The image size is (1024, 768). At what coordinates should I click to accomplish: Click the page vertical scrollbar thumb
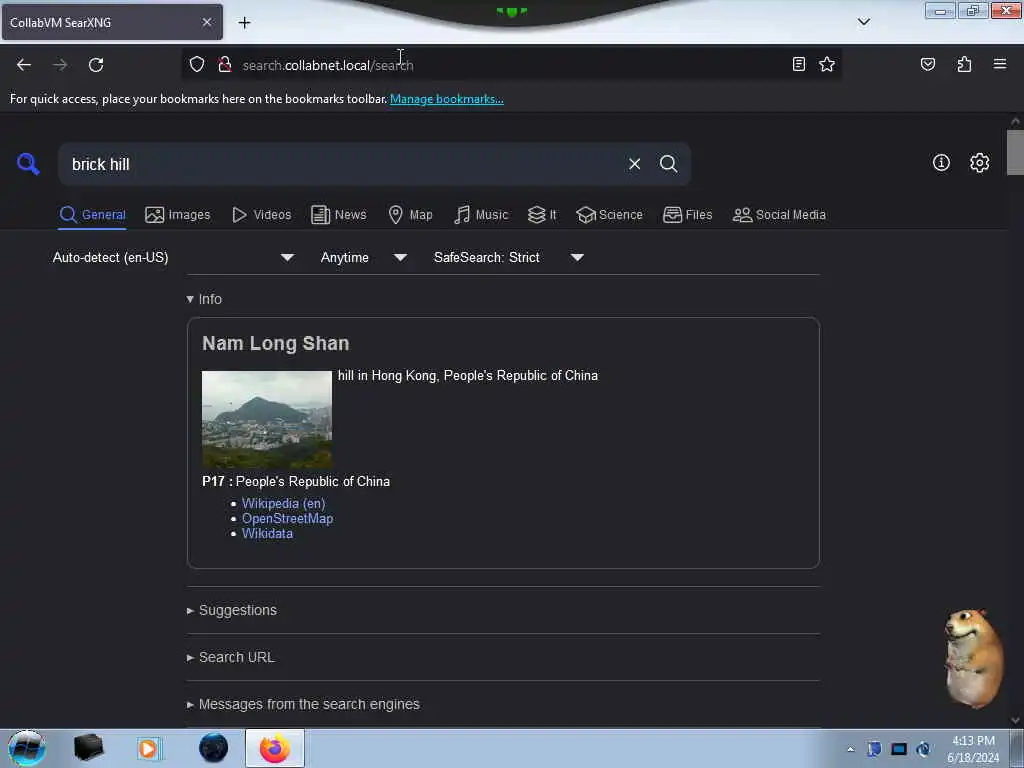pos(1015,153)
